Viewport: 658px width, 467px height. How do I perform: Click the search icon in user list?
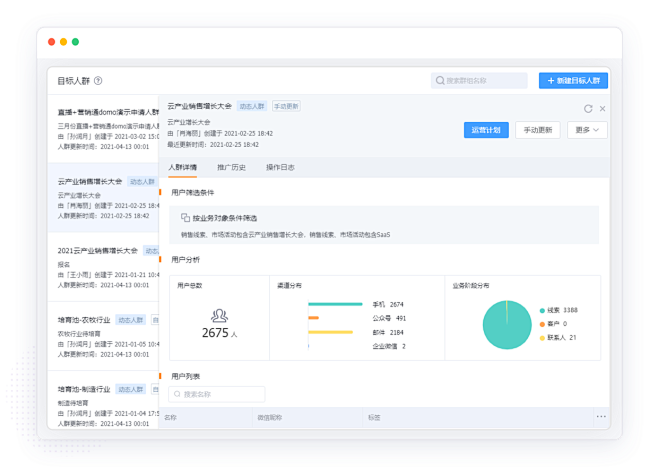pos(176,394)
